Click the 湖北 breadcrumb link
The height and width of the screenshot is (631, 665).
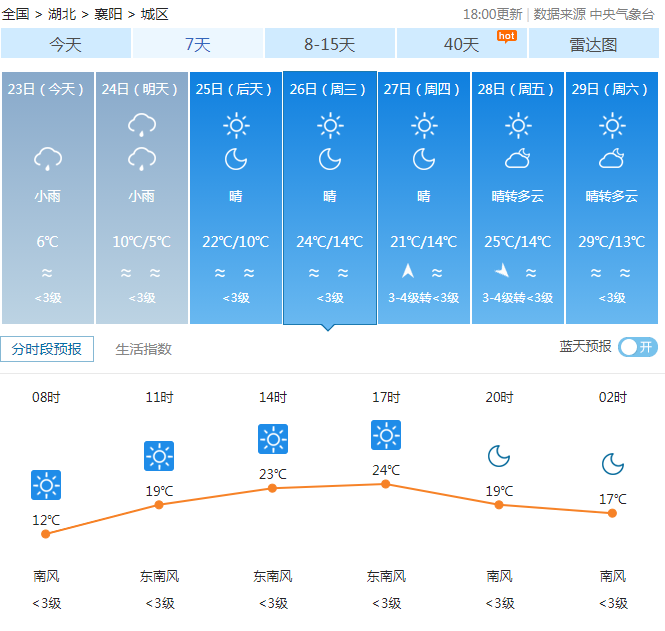pos(61,14)
